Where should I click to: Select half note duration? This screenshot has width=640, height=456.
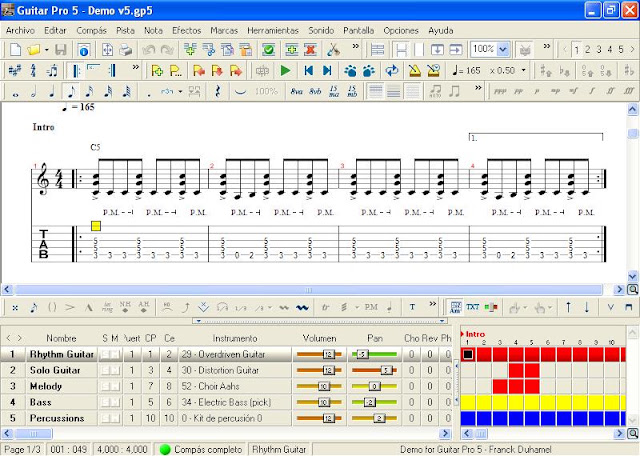pyautogui.click(x=33, y=92)
